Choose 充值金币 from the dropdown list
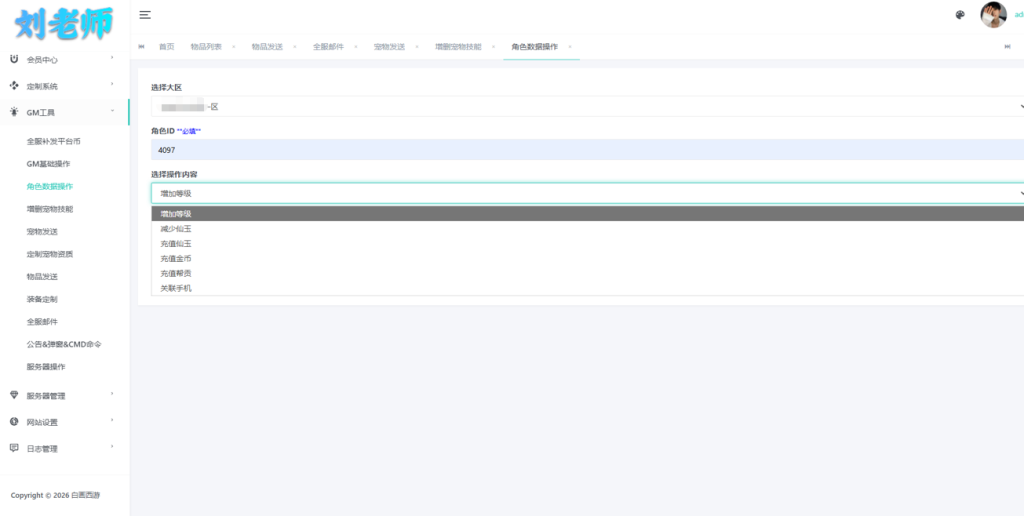Image resolution: width=1024 pixels, height=516 pixels. (587, 259)
